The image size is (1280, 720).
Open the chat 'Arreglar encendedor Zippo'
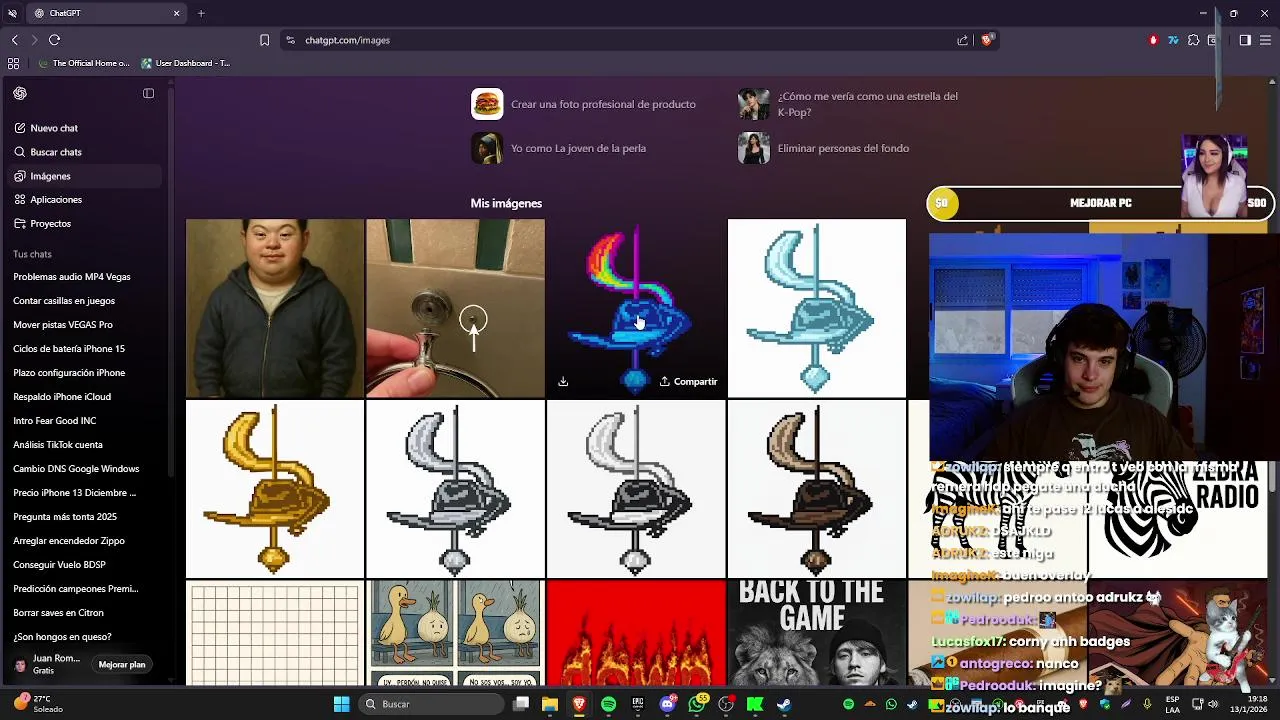tap(69, 541)
